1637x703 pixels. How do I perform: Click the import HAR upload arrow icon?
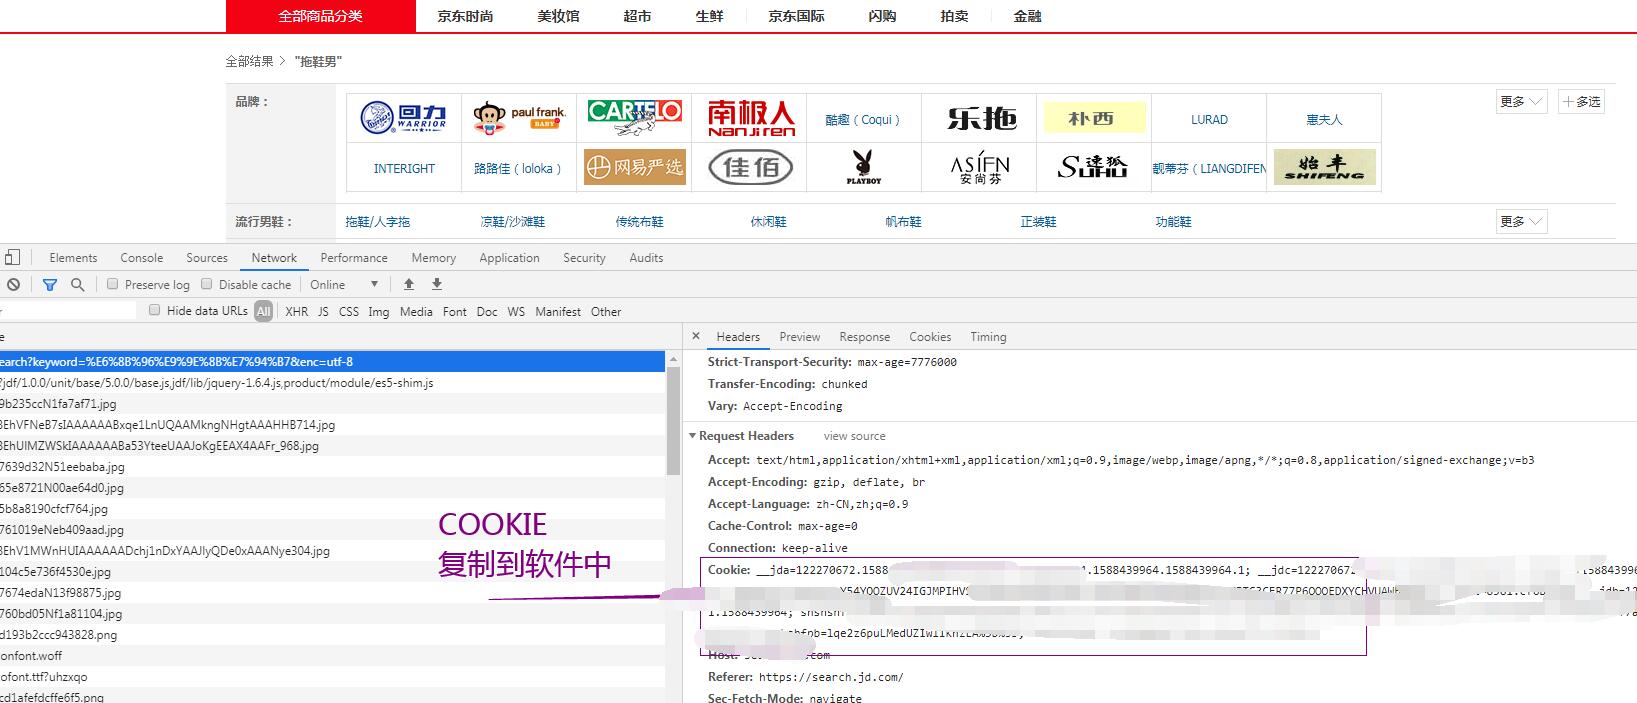(x=409, y=285)
